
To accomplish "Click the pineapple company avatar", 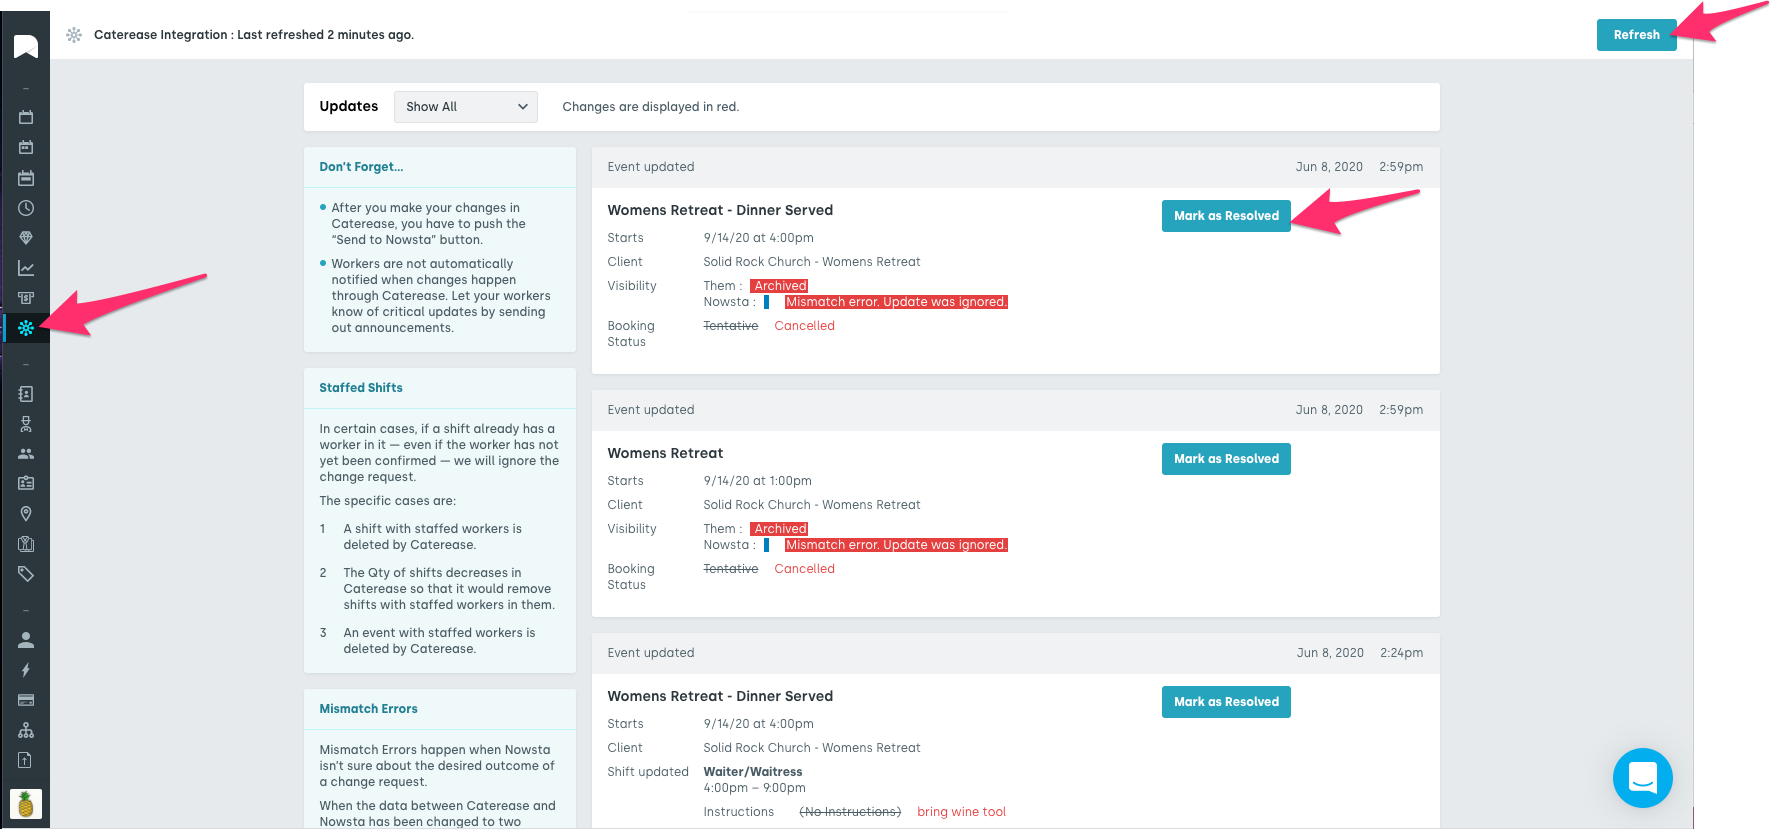I will tap(26, 804).
